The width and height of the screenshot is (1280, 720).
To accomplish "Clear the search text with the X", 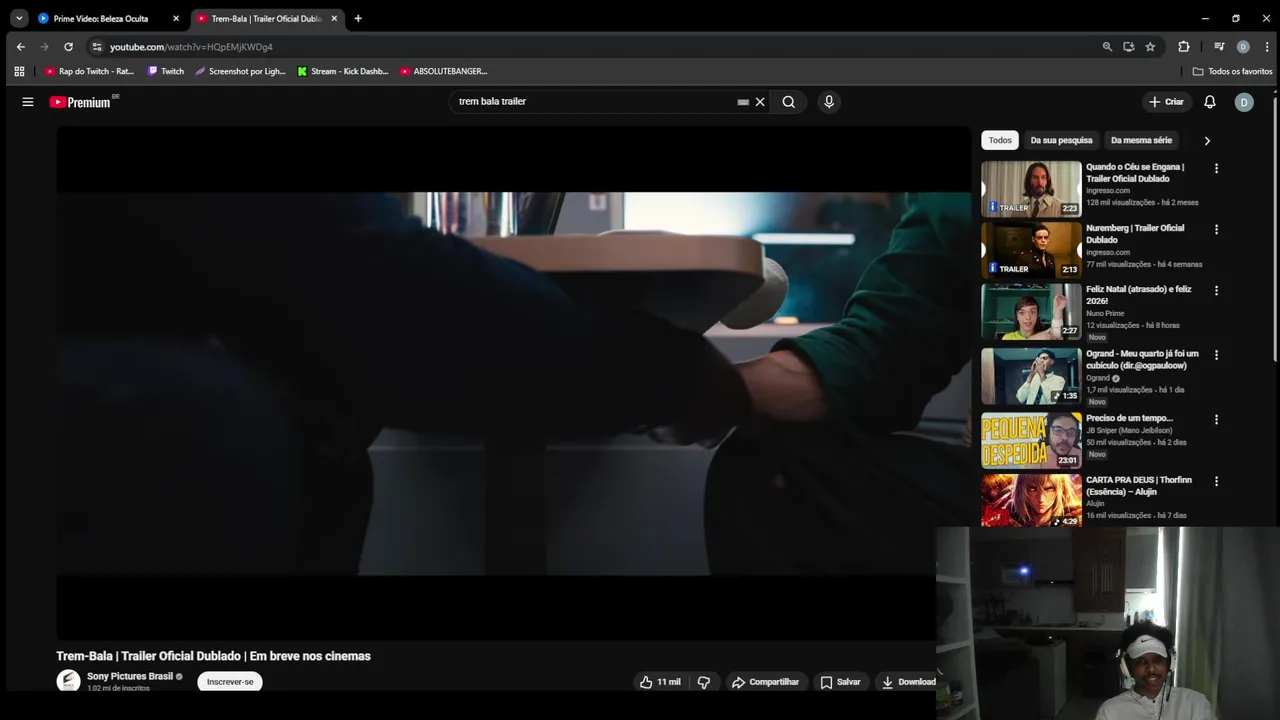I will tap(760, 102).
